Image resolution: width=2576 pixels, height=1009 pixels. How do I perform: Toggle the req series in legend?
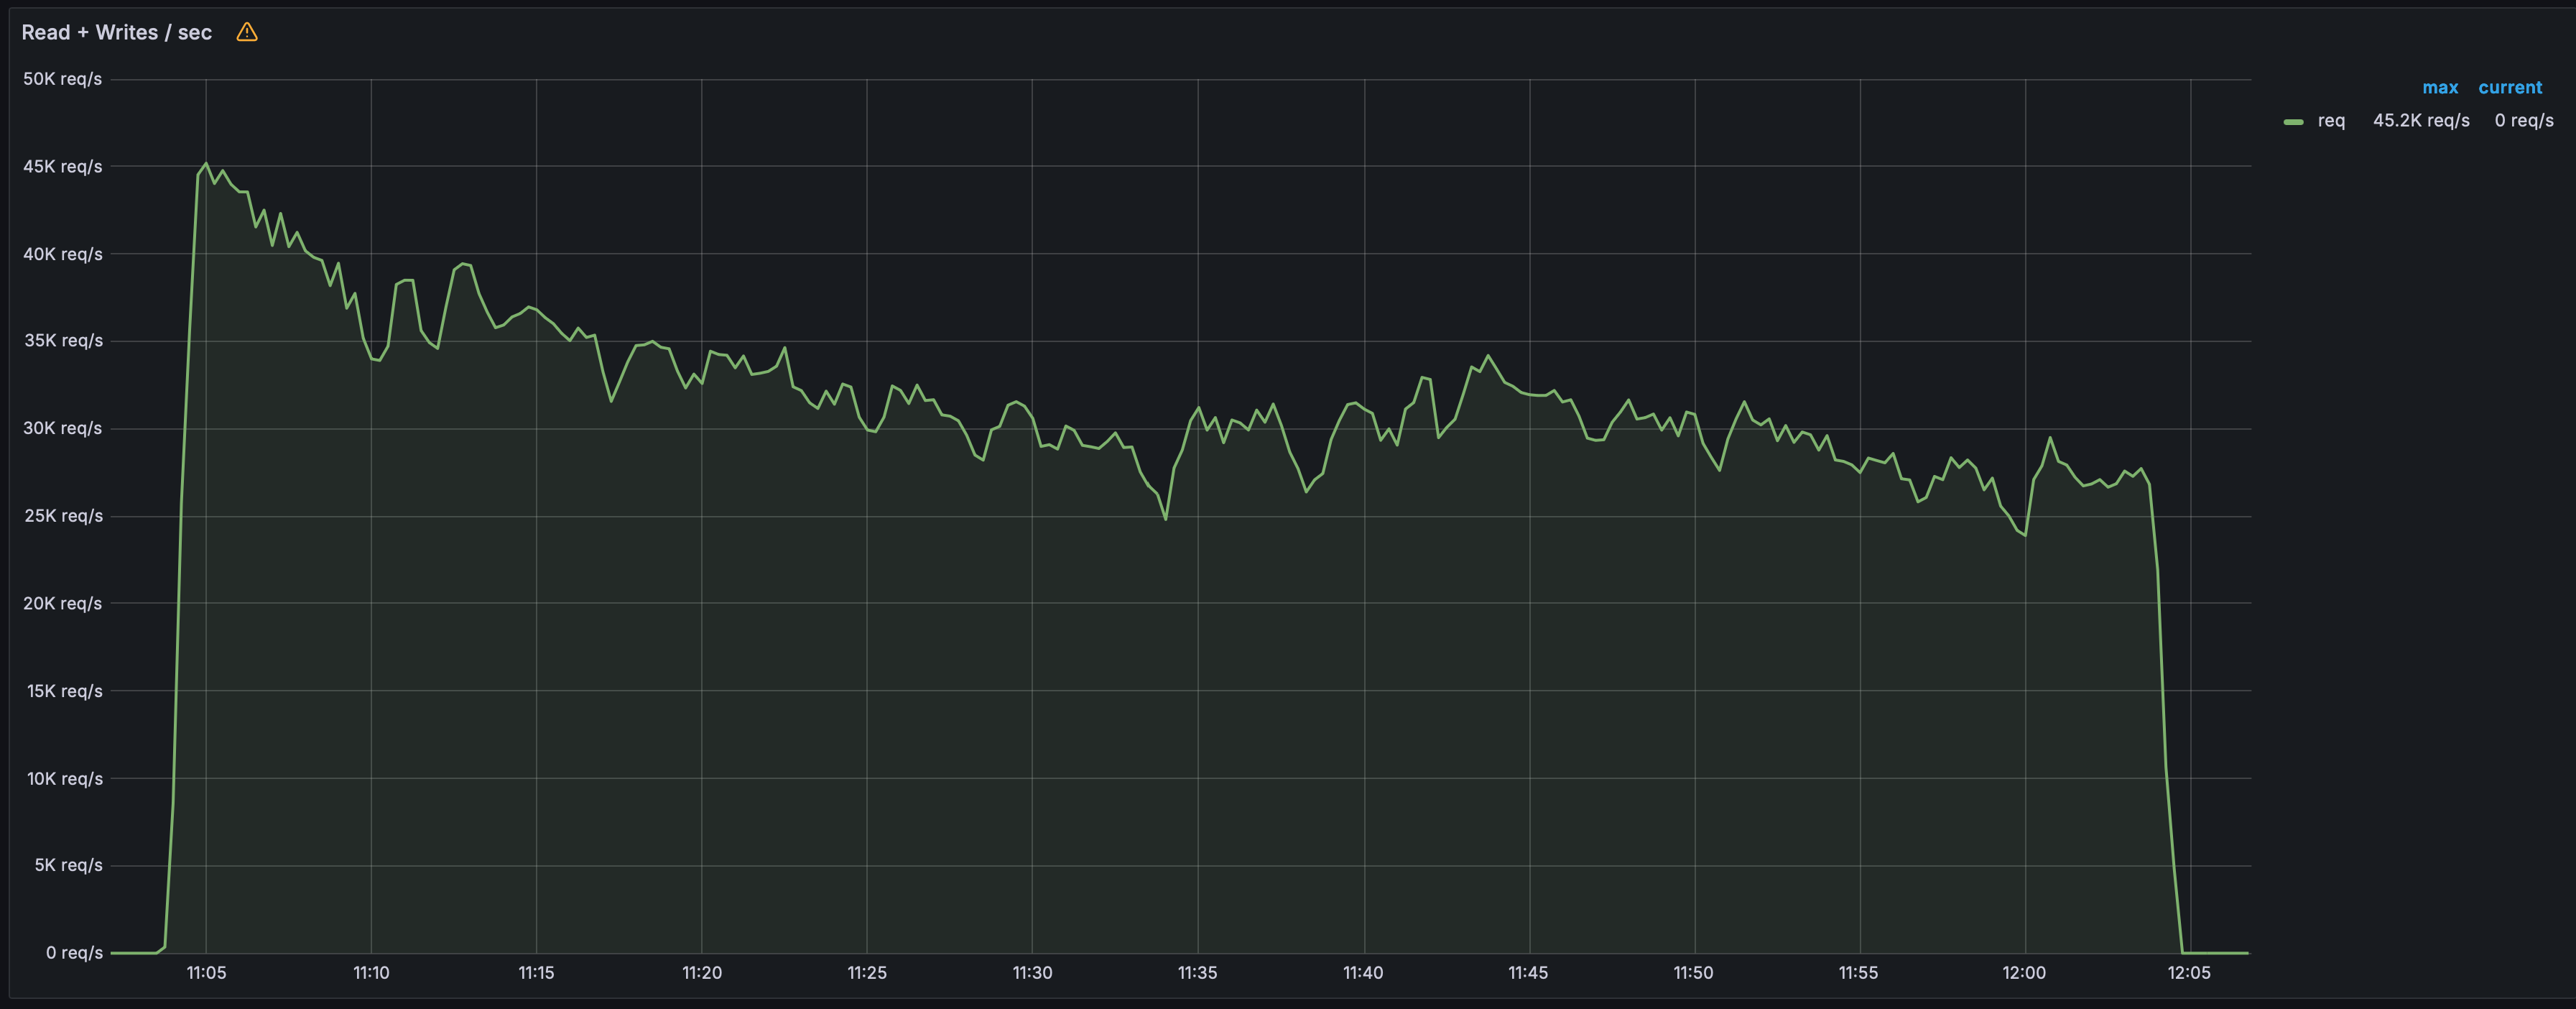2331,121
